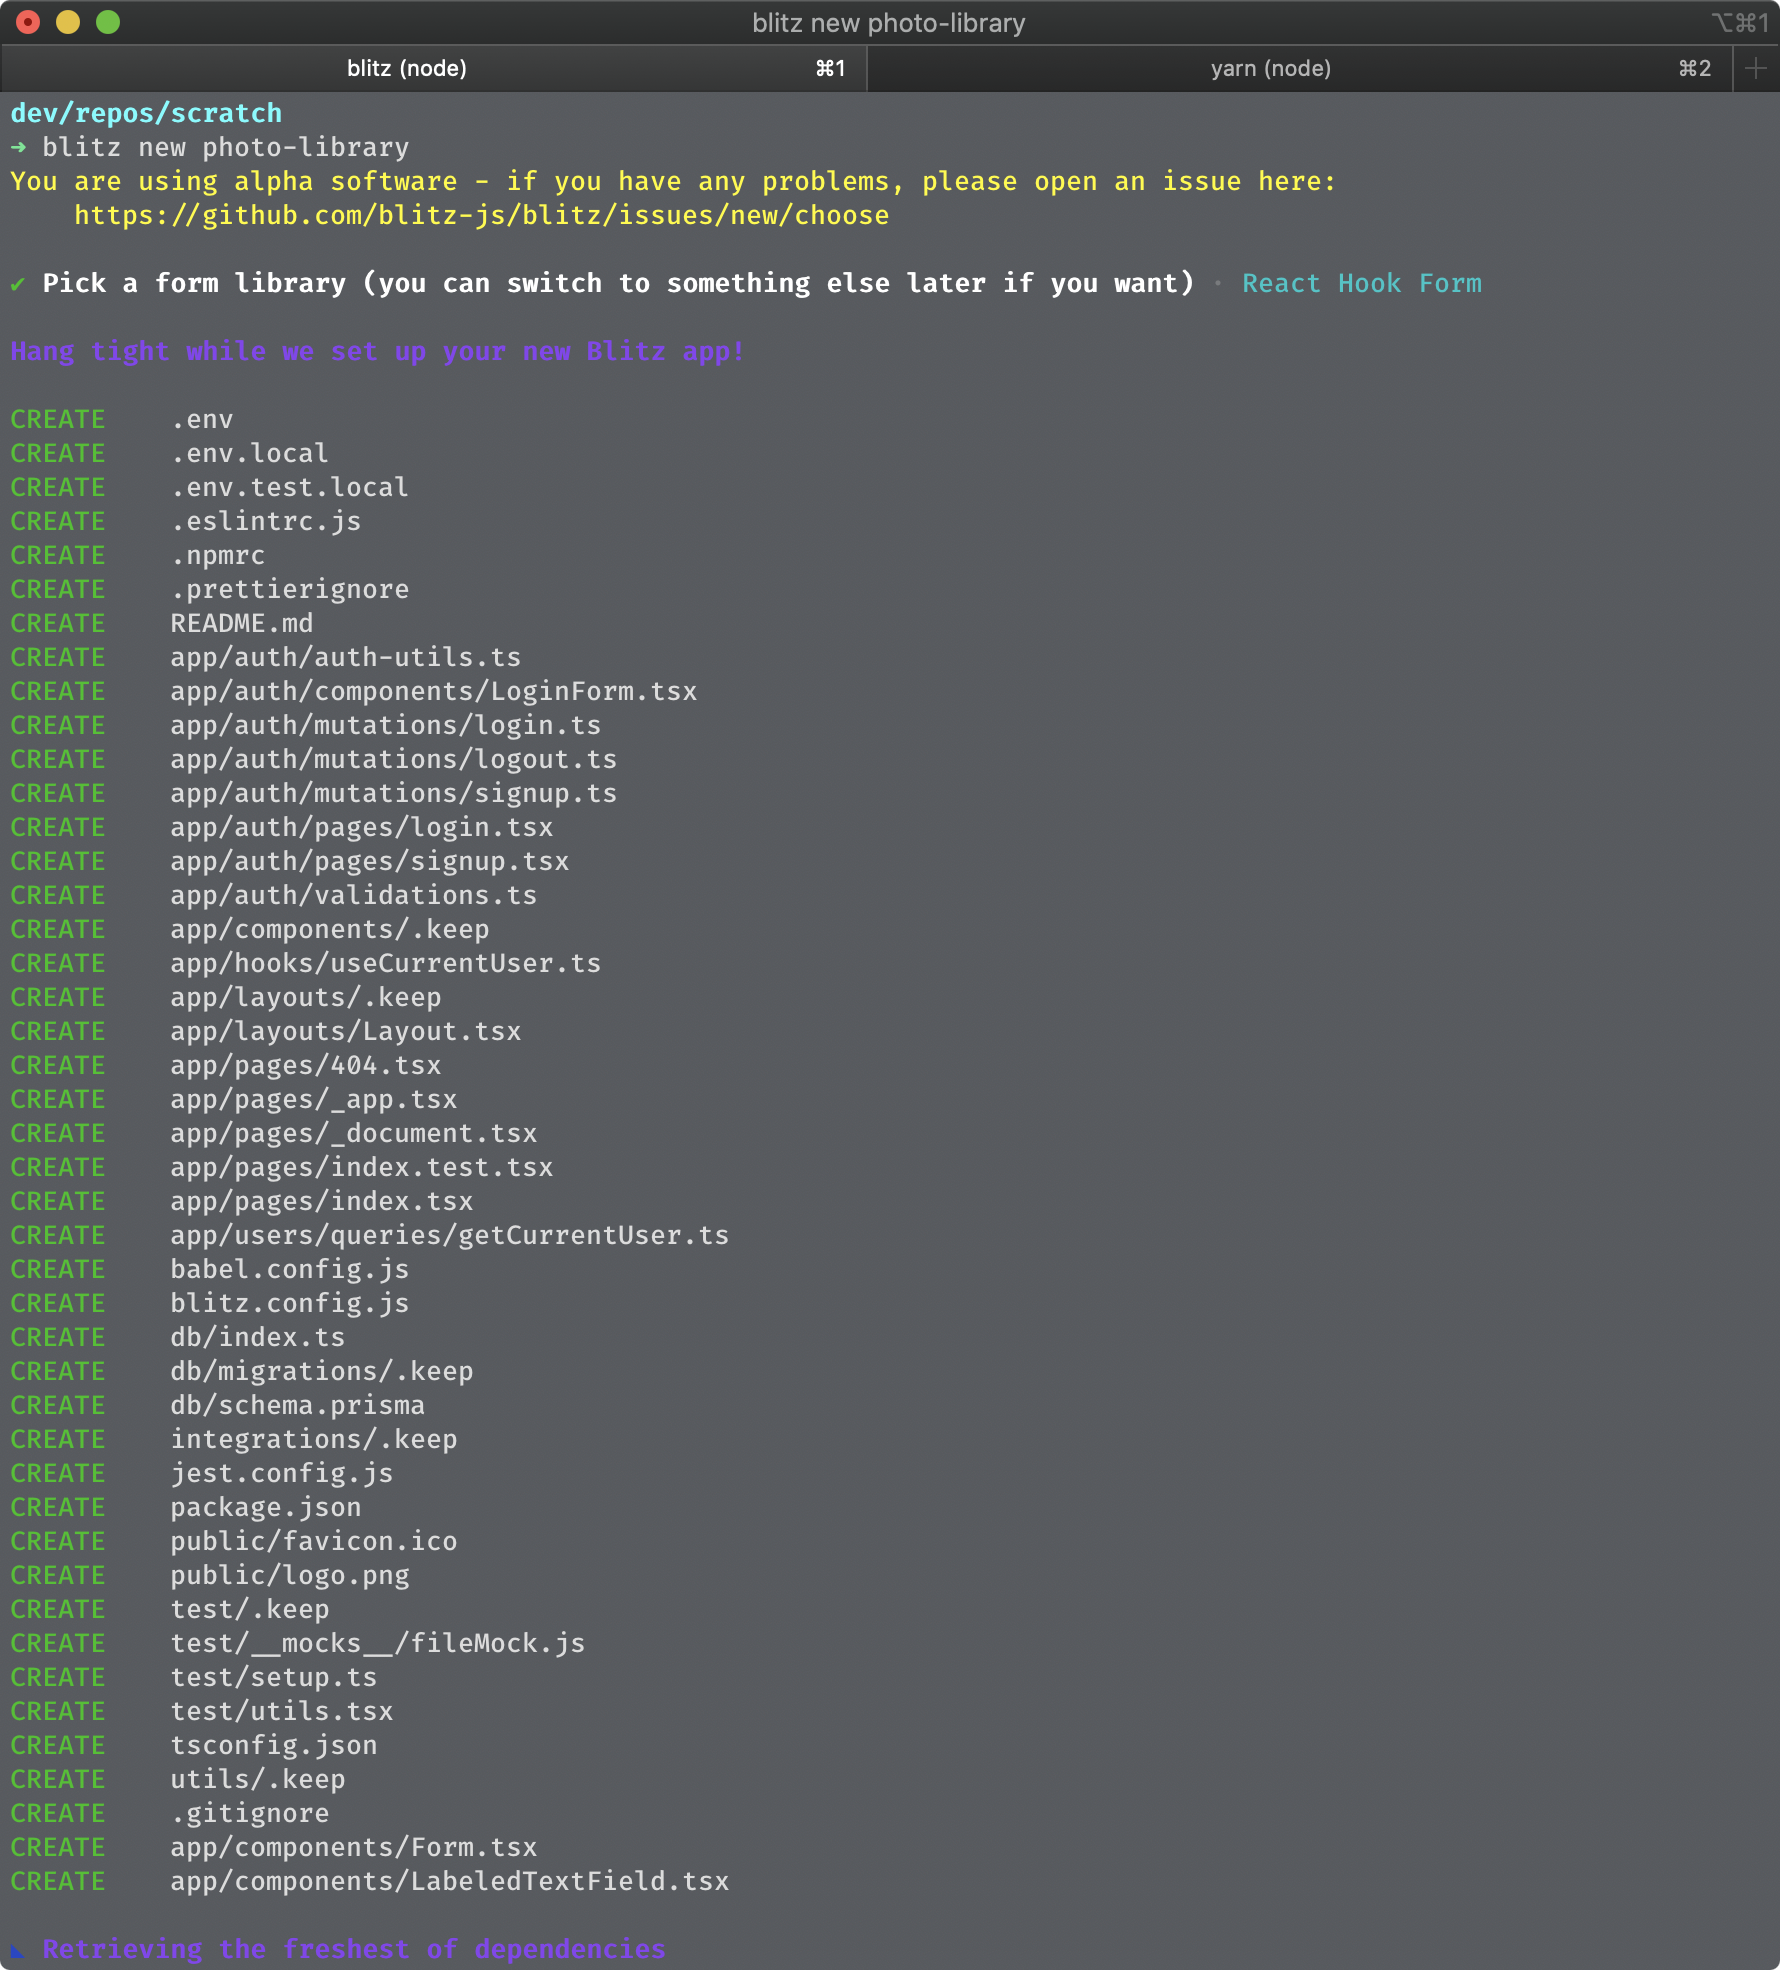Click the .gitignore file name
This screenshot has height=1970, width=1780.
pyautogui.click(x=250, y=1813)
